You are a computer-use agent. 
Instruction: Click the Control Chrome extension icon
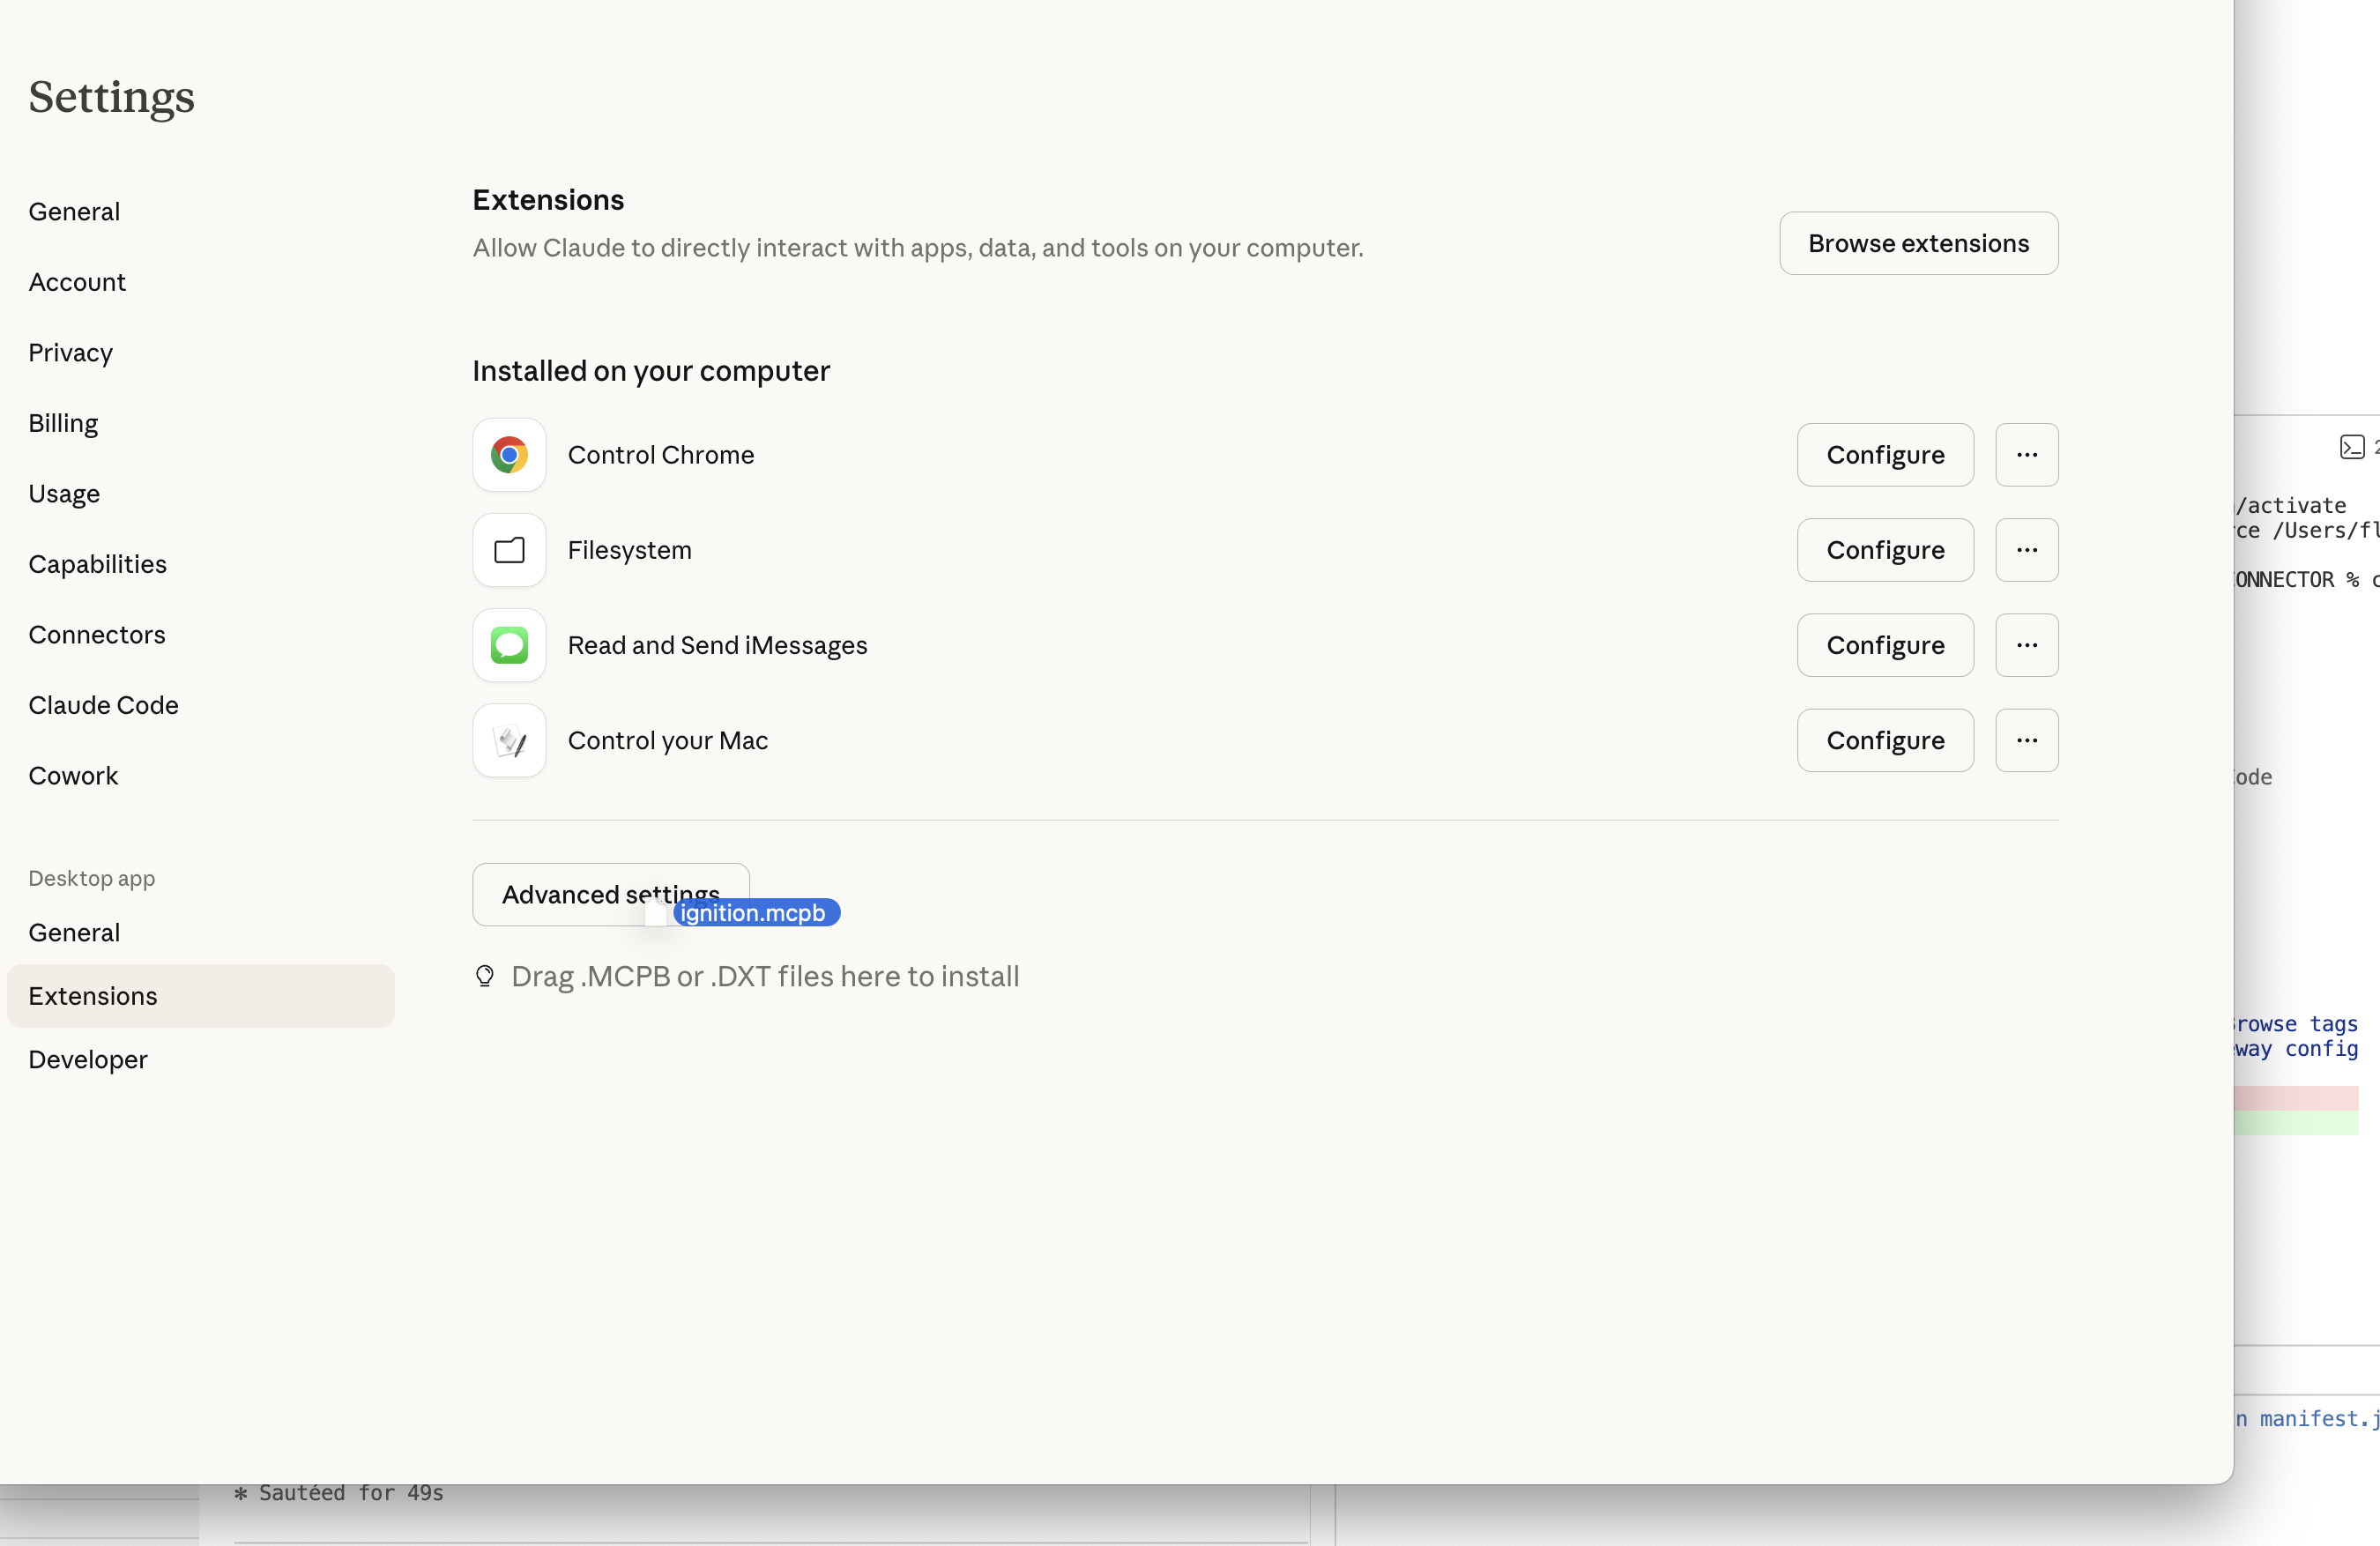[x=509, y=455]
